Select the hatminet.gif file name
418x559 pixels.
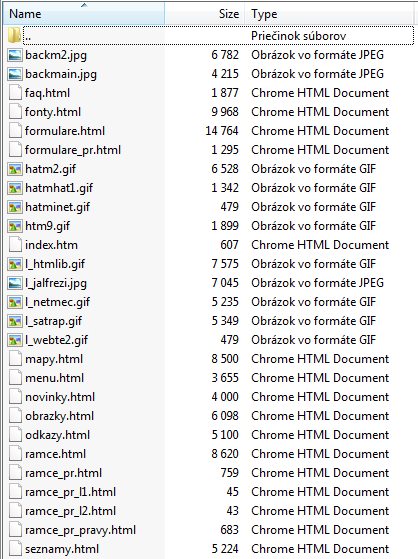tap(57, 207)
